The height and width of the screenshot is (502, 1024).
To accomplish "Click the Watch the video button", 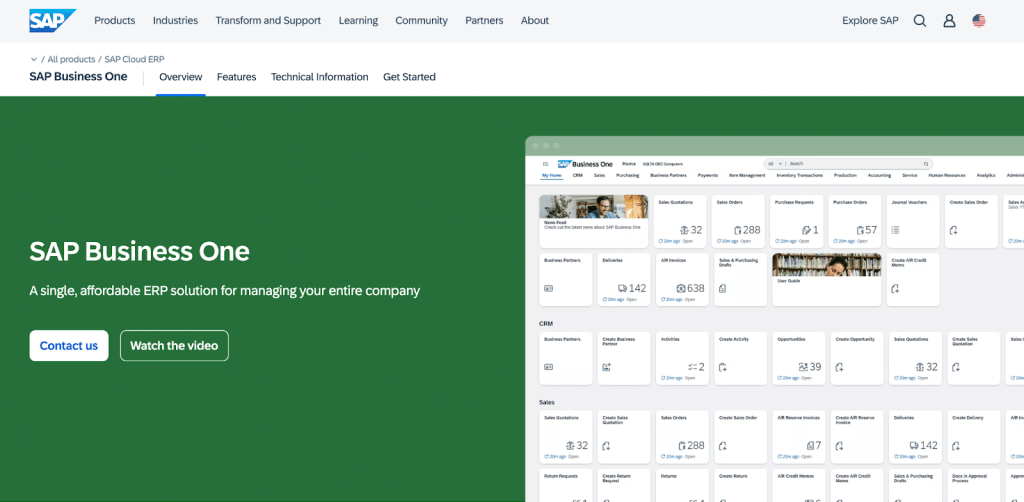I will tap(174, 346).
